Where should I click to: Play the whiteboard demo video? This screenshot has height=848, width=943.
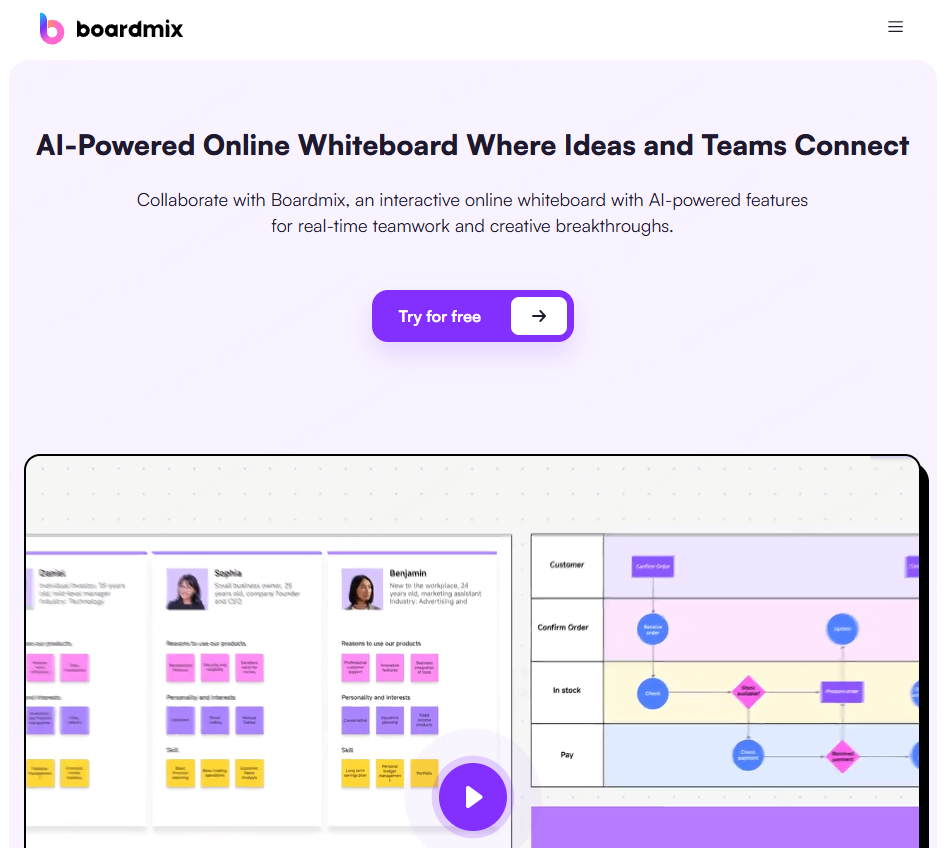473,796
